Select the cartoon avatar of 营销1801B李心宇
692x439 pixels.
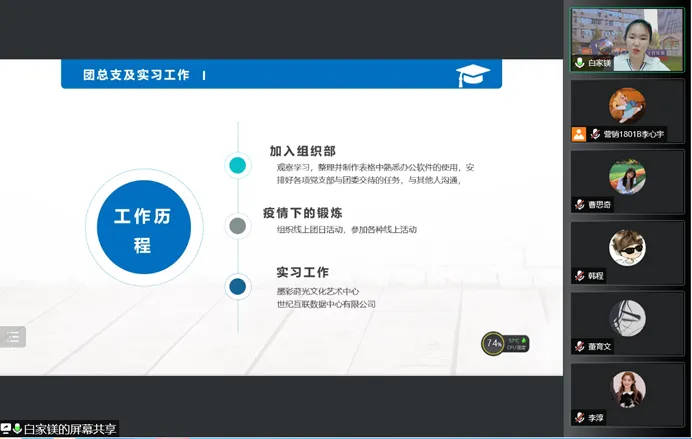[627, 105]
